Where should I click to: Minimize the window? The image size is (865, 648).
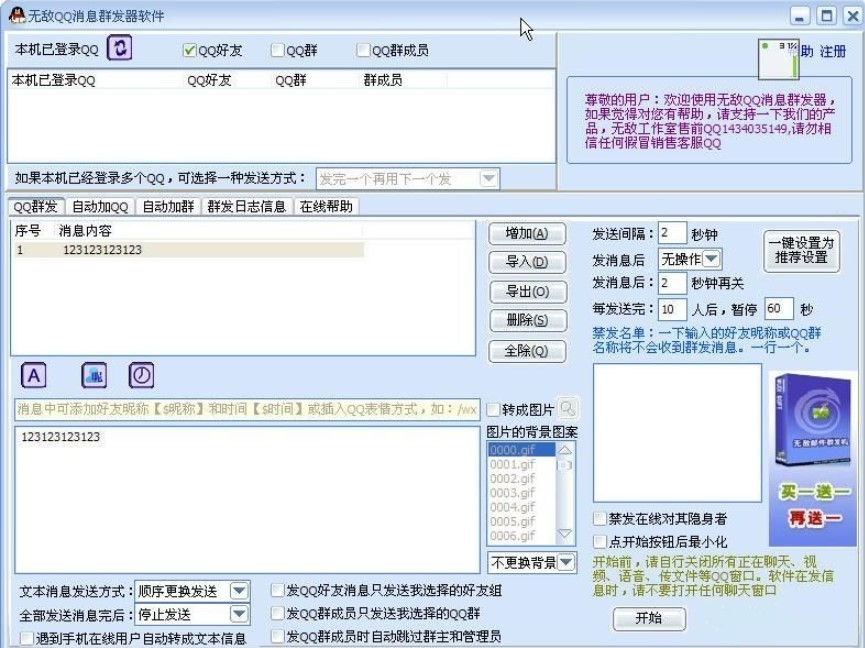[x=799, y=15]
